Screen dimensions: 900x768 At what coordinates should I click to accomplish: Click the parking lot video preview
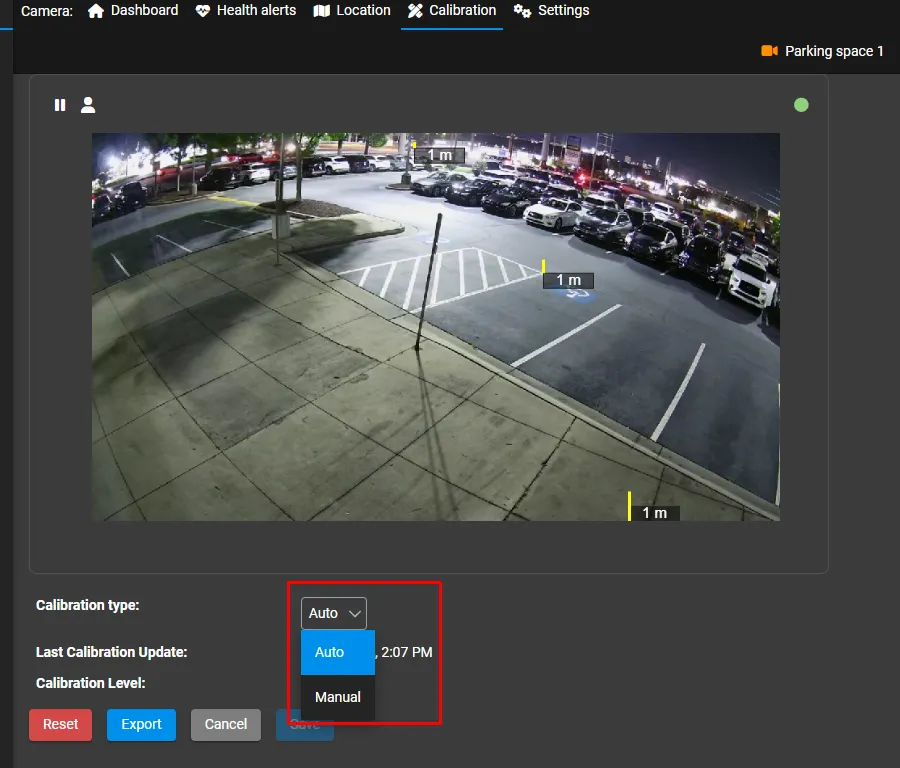[x=436, y=327]
